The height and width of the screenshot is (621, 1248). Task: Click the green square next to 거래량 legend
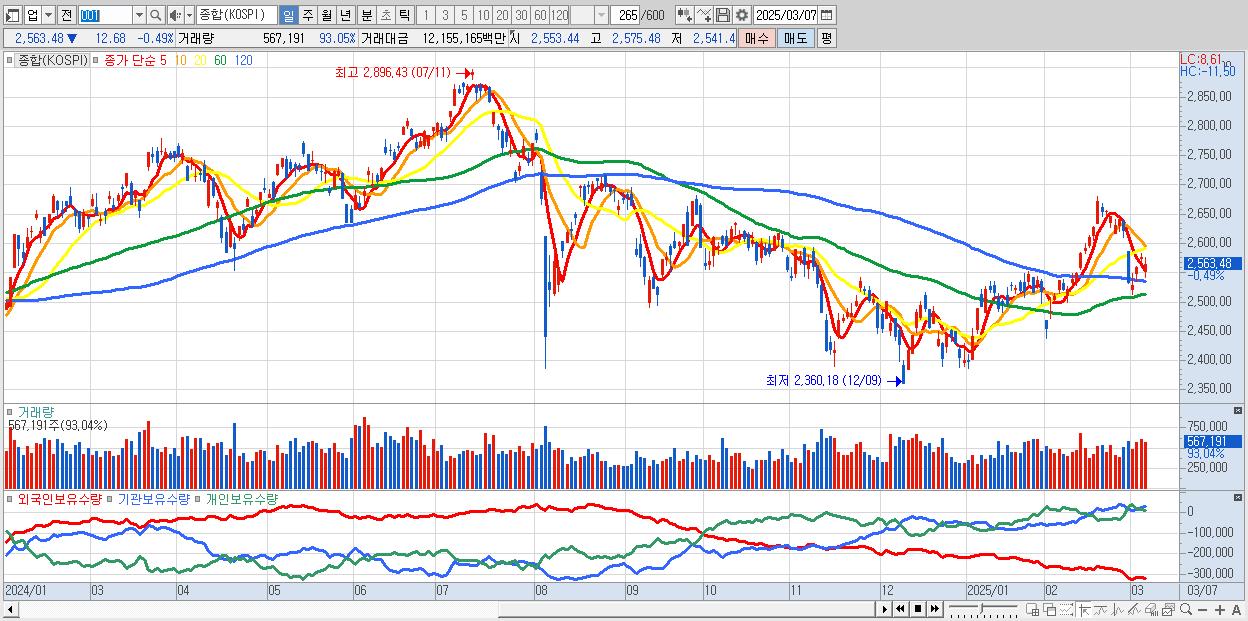click(x=10, y=412)
